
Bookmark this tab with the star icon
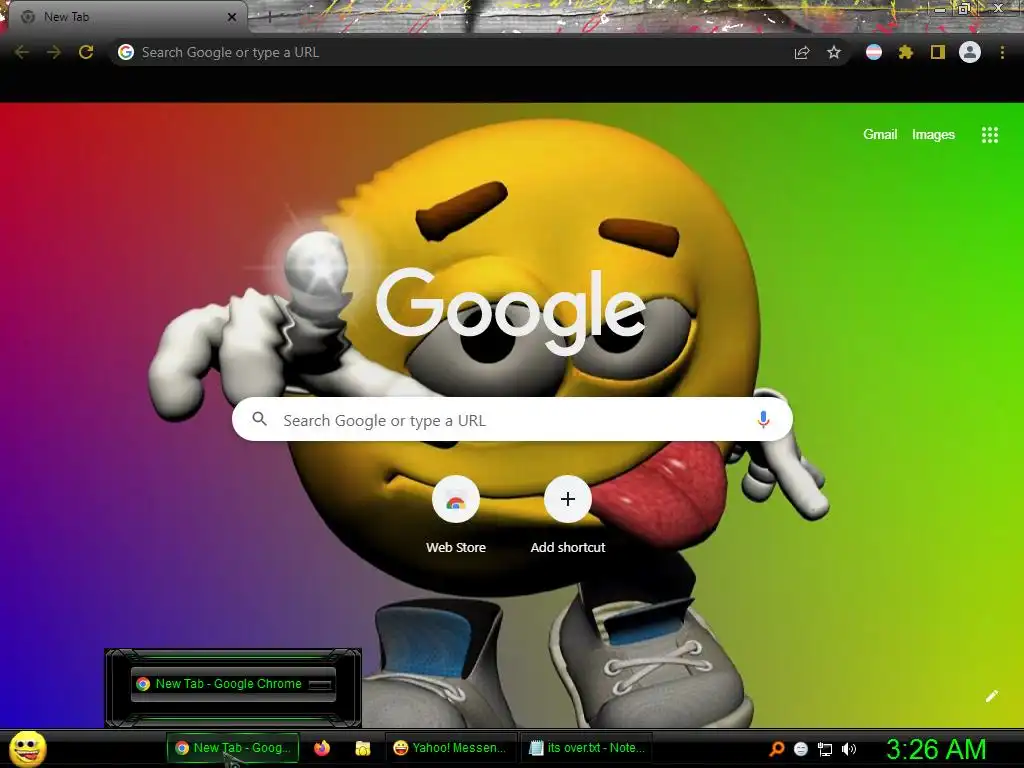pos(833,52)
